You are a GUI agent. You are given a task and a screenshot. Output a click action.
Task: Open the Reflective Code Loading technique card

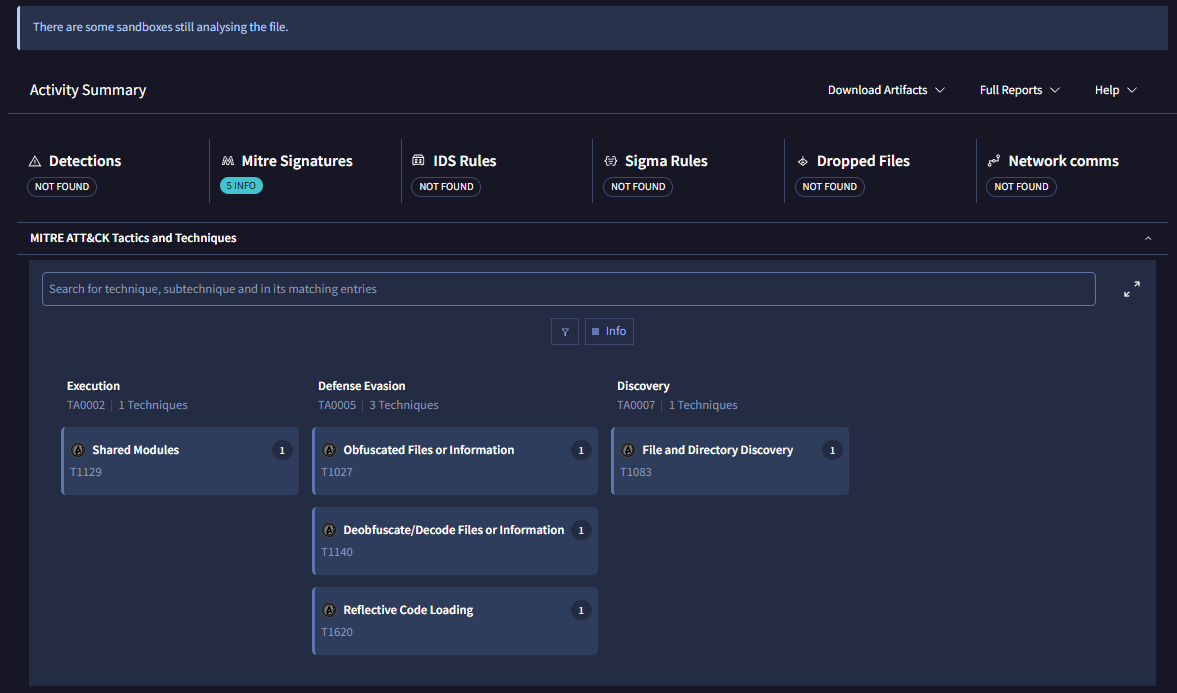455,621
